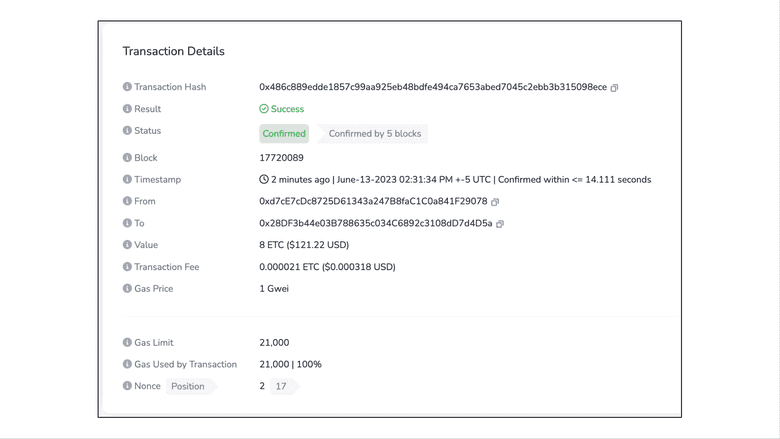780x439 pixels.
Task: Open block number 17720089
Action: [281, 158]
